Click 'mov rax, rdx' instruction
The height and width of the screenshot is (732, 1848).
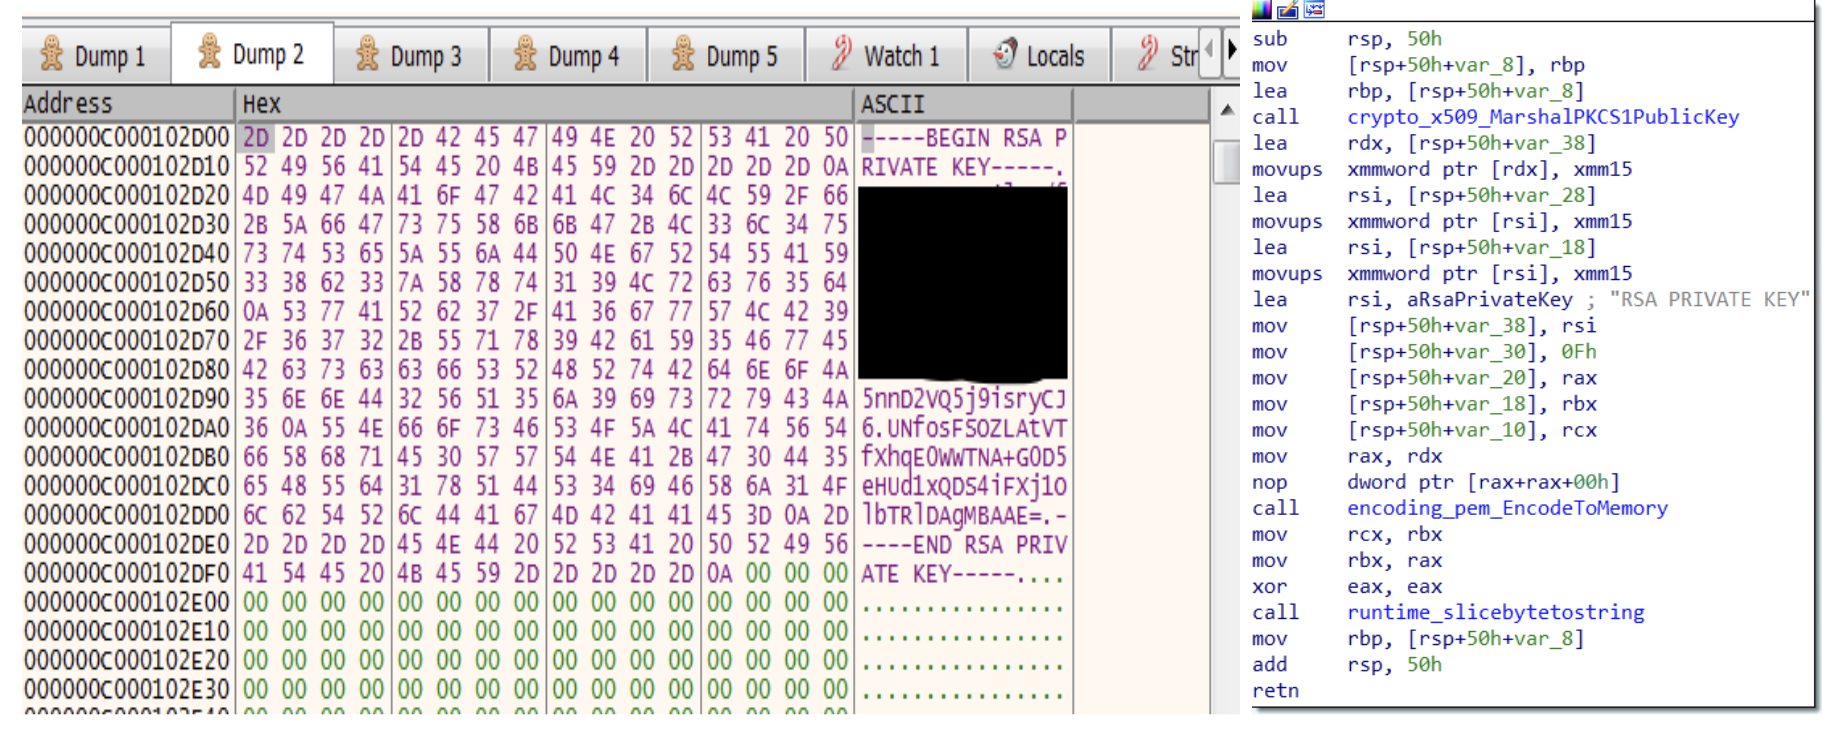pos(1347,456)
